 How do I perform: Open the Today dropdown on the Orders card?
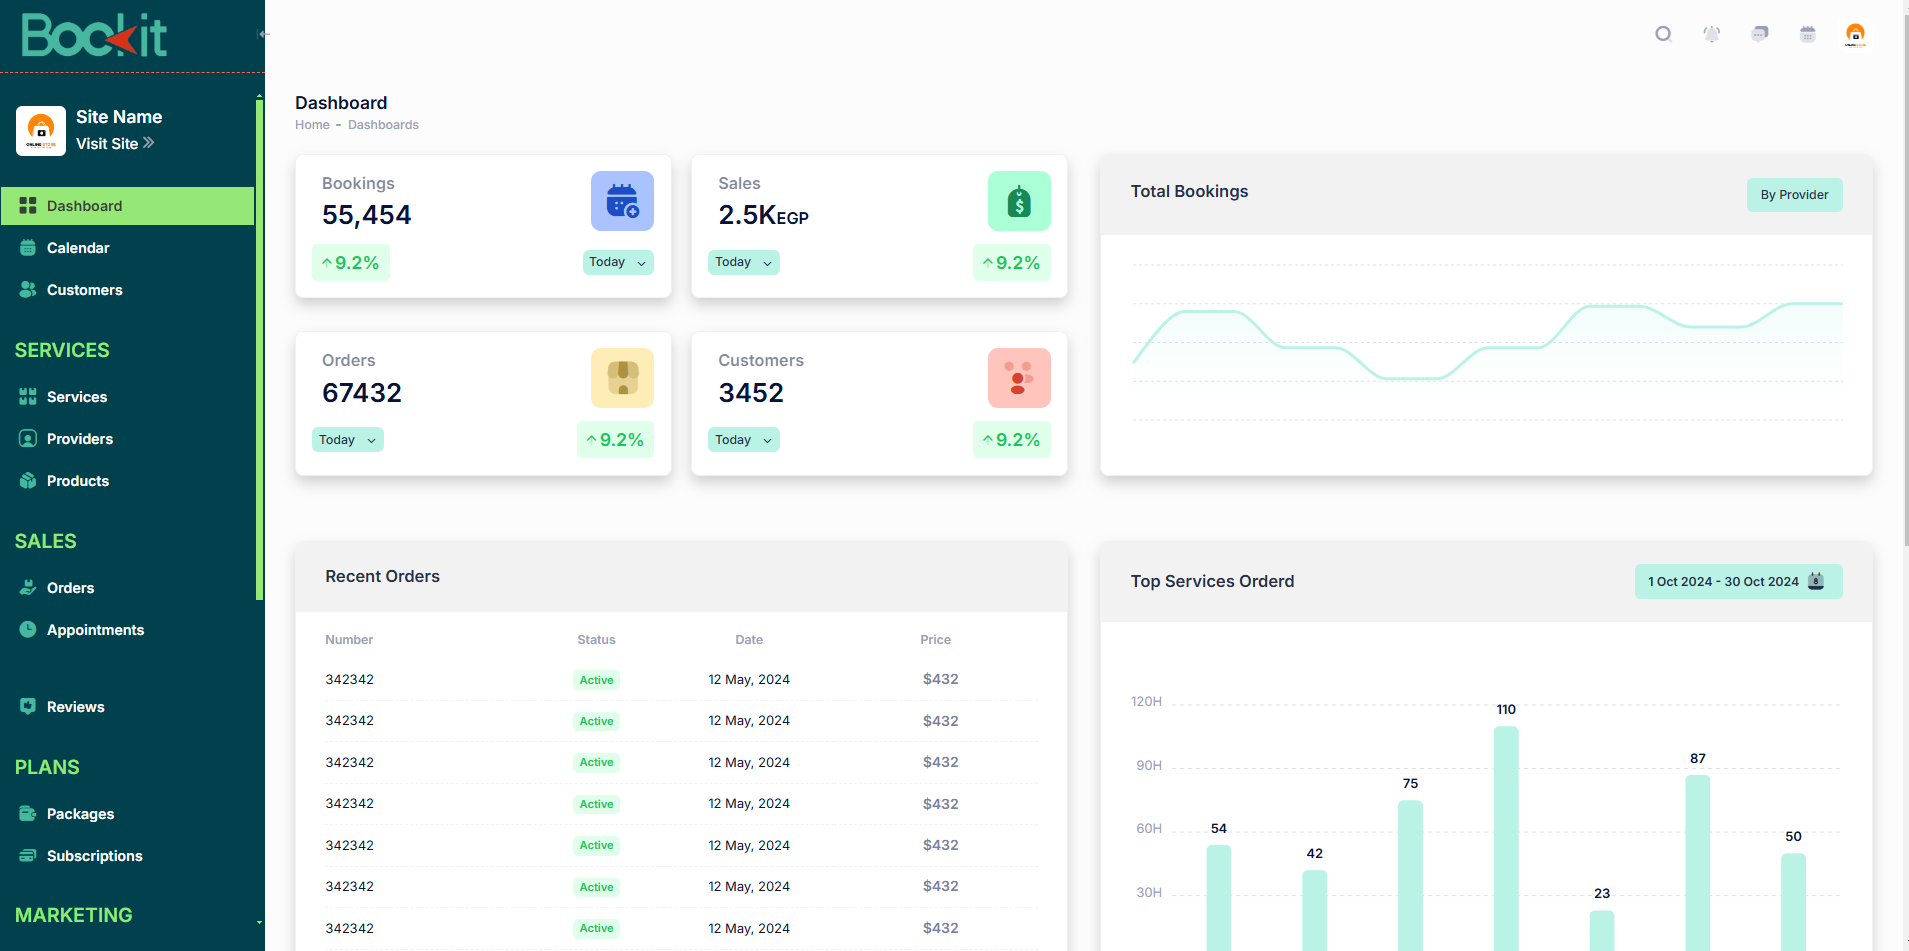(x=348, y=440)
